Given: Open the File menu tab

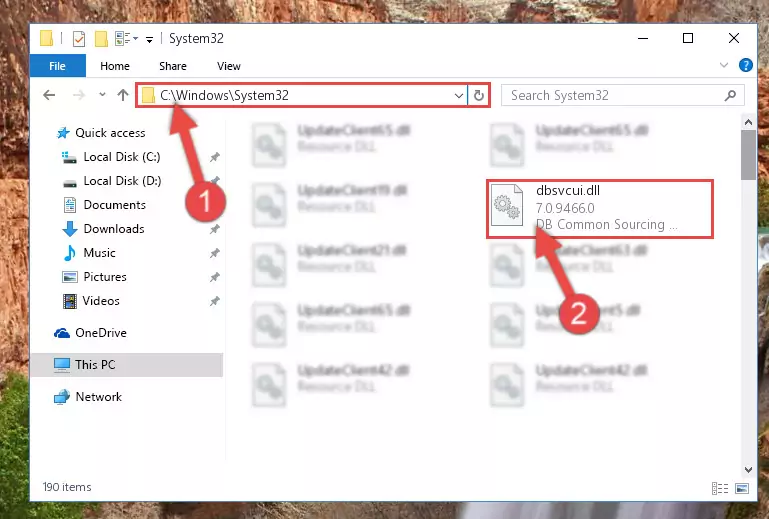Looking at the screenshot, I should [x=57, y=66].
